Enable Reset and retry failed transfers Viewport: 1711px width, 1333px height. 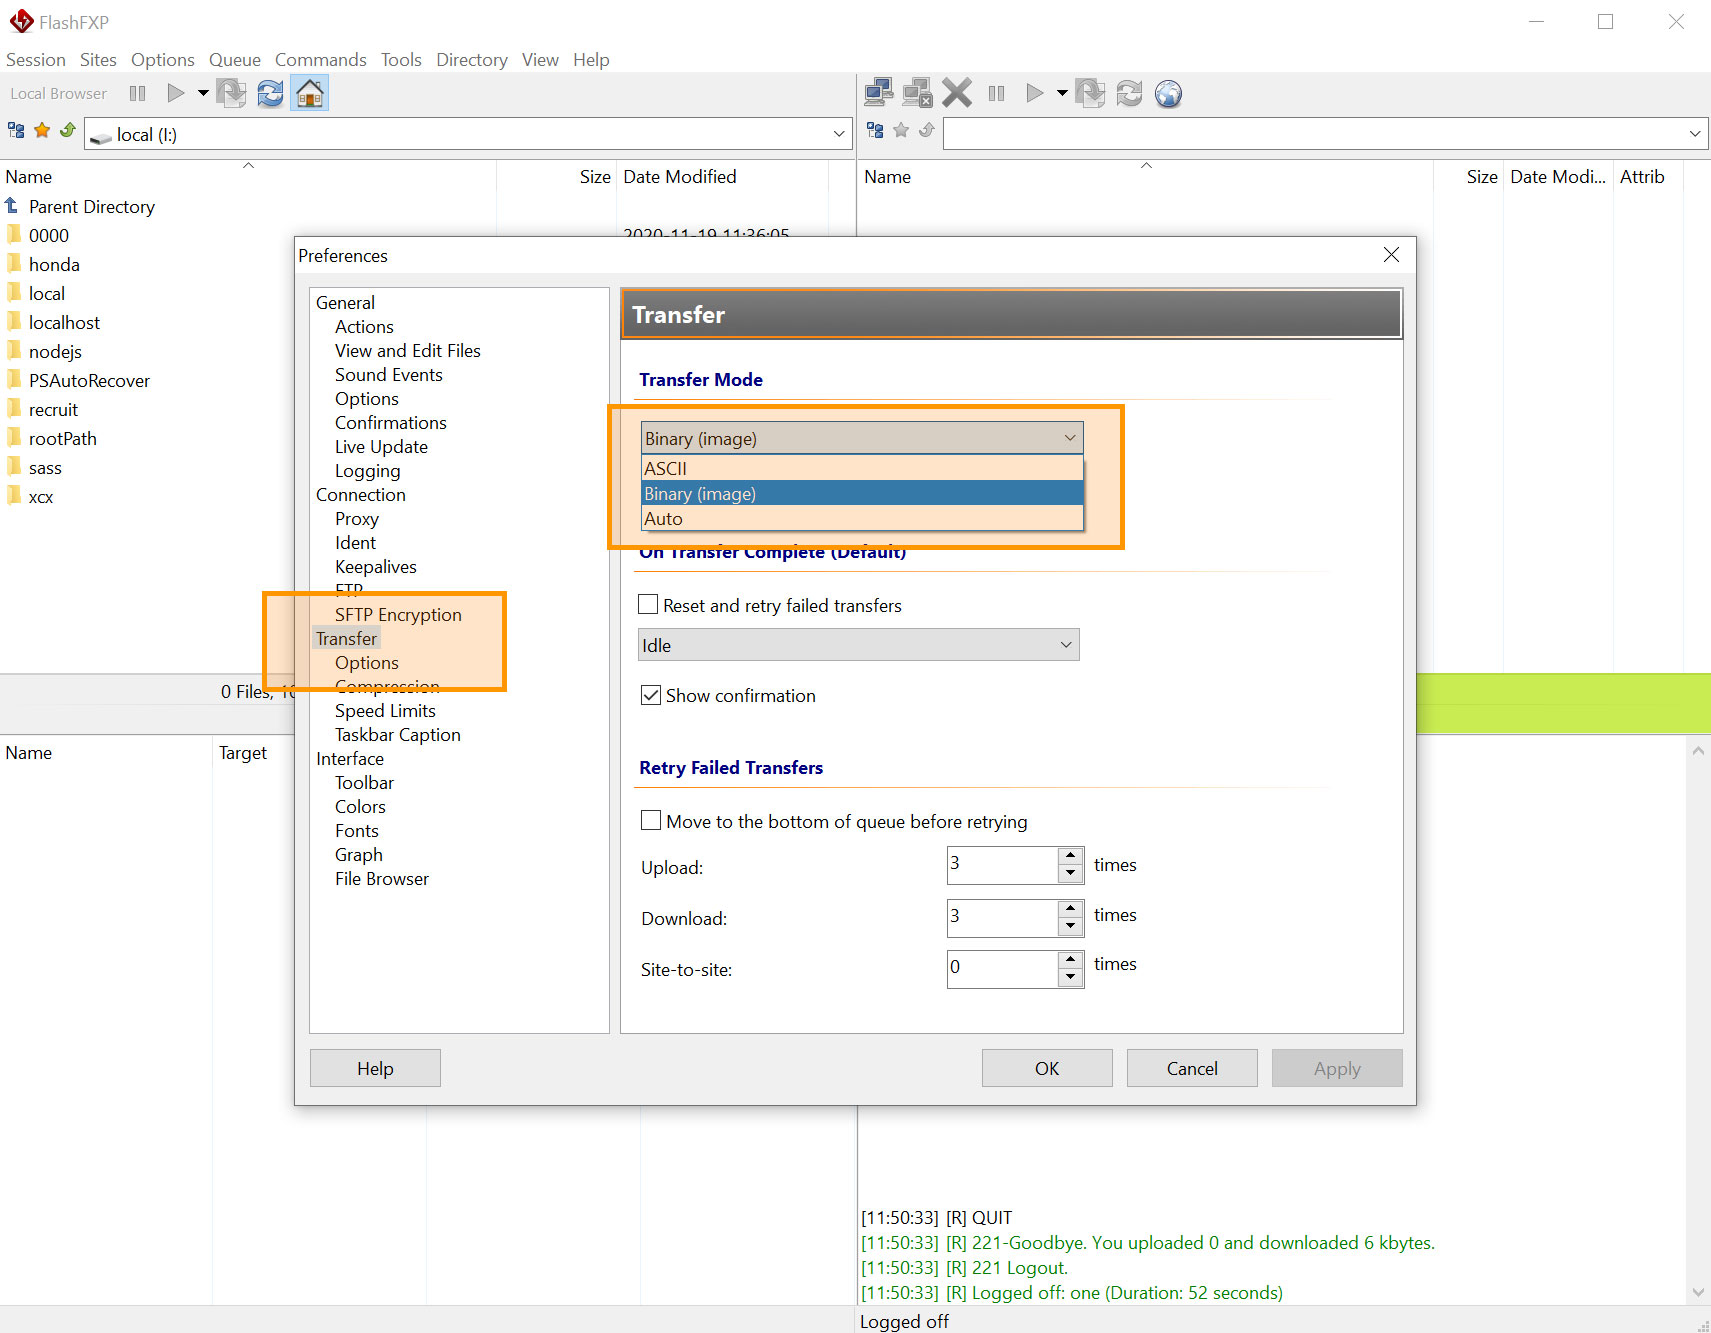648,605
